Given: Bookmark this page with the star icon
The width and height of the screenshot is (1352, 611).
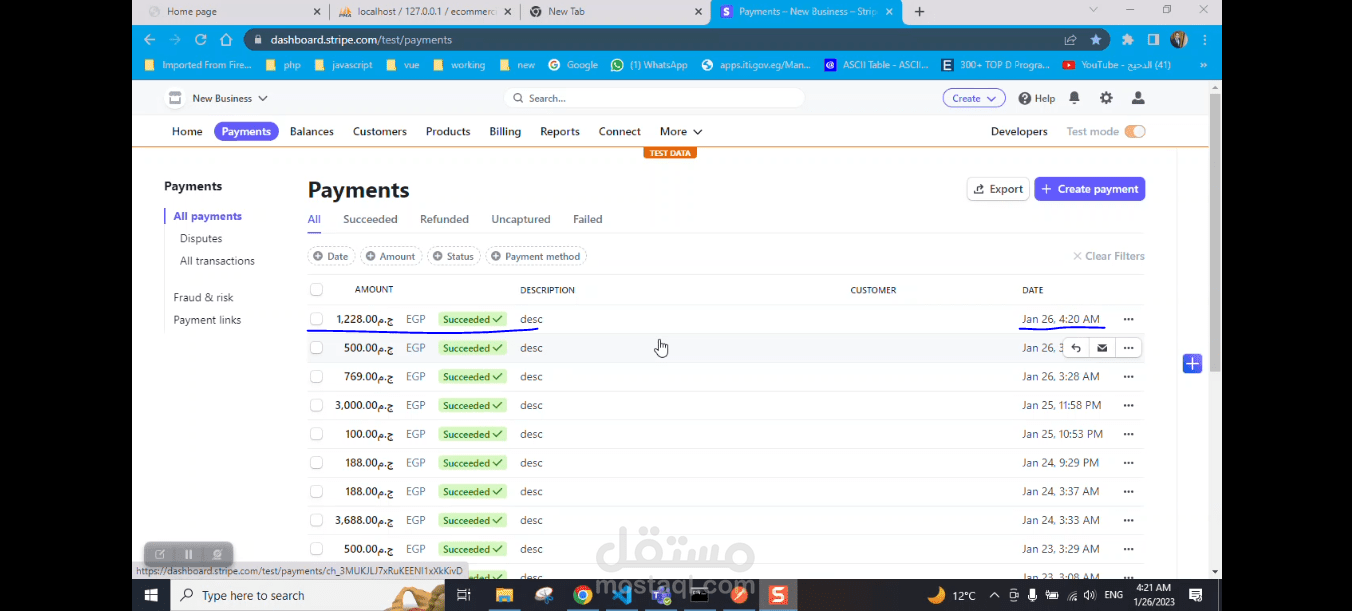Looking at the screenshot, I should pos(1096,40).
